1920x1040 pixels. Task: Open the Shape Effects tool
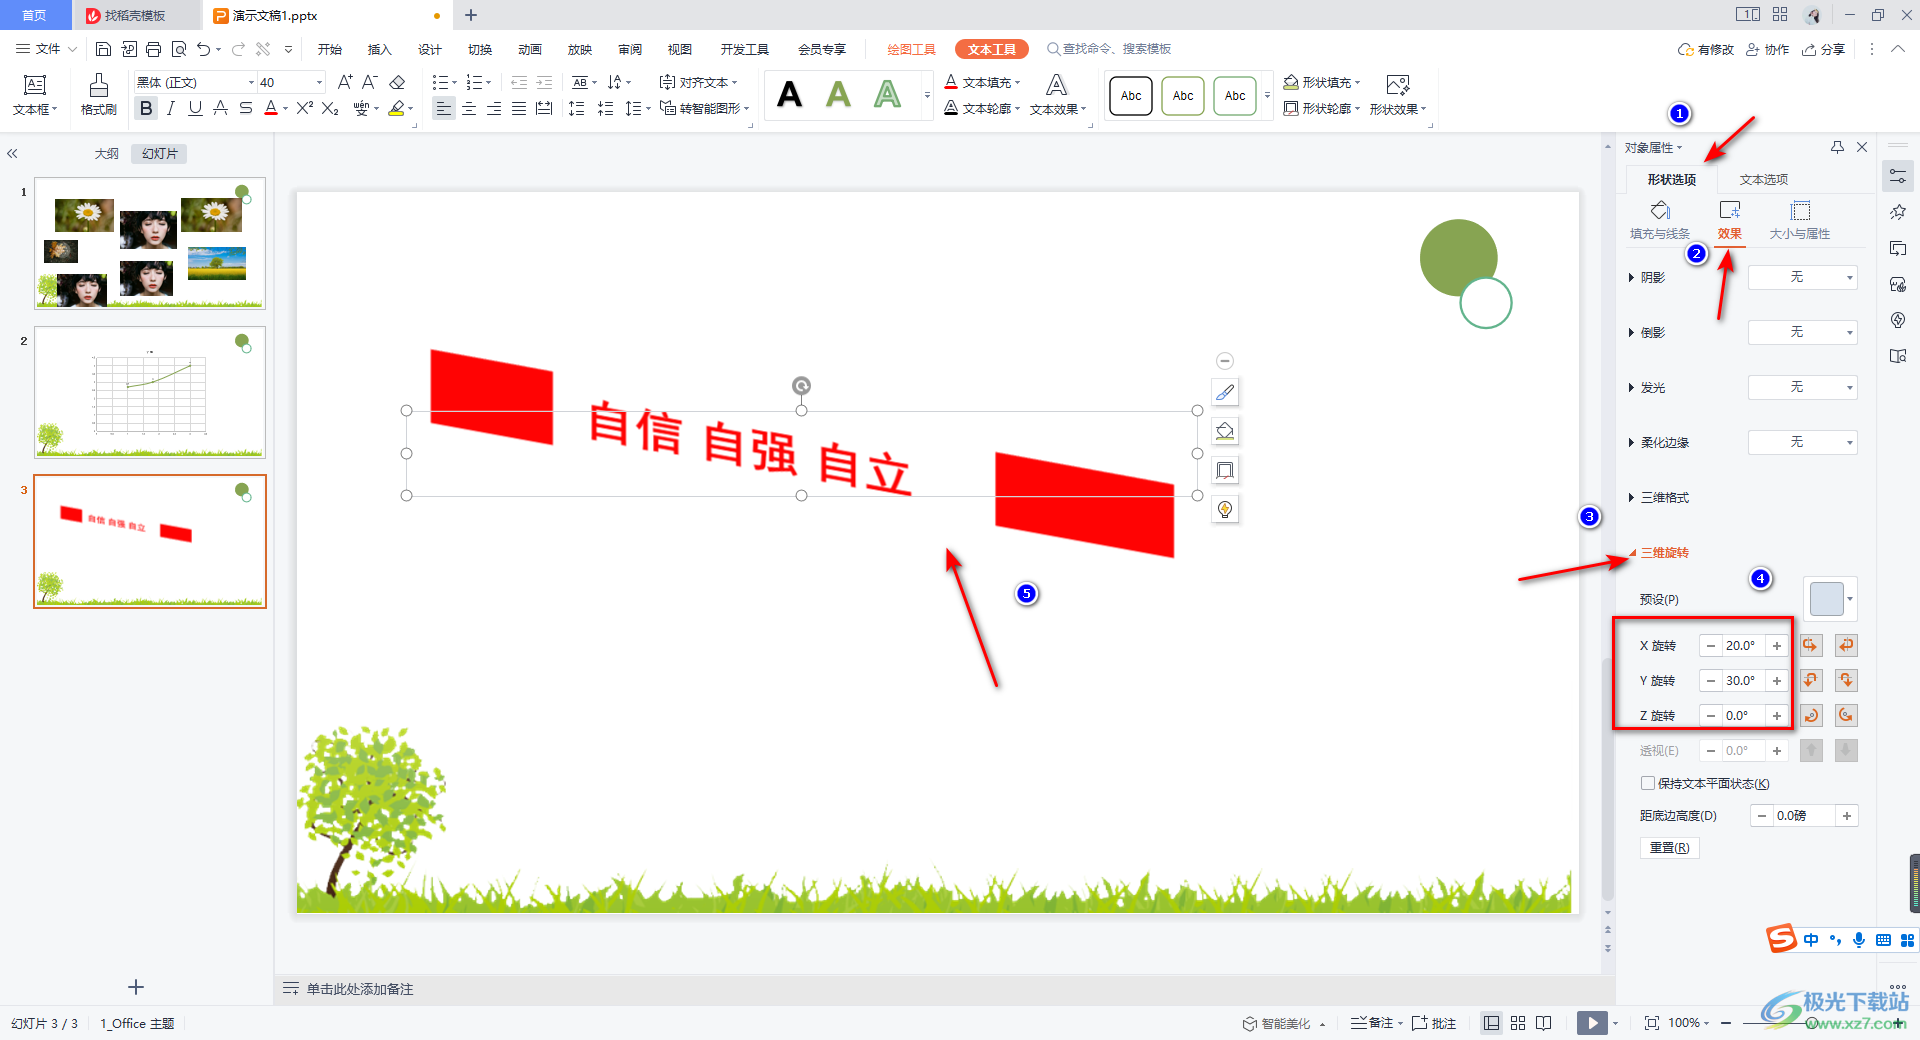pyautogui.click(x=1398, y=95)
